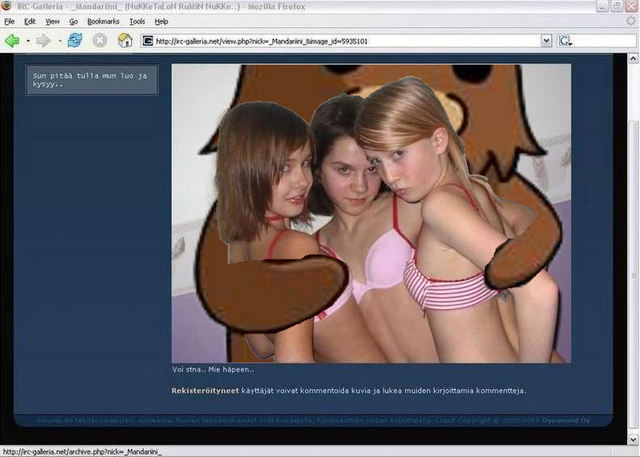Open the Forward button history dropdown

pos(57,41)
